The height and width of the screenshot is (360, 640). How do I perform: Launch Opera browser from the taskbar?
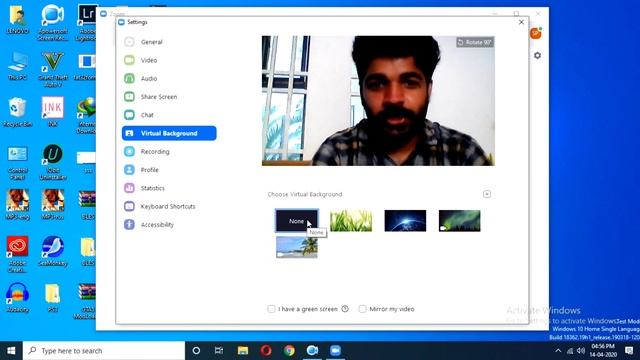point(266,351)
